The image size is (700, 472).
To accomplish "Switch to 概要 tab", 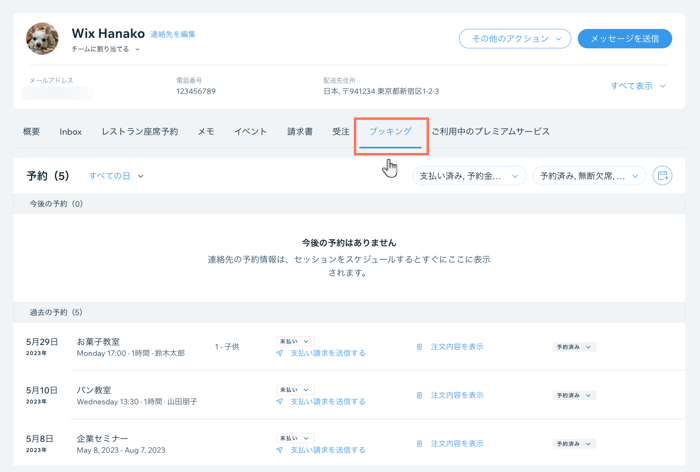I will pos(31,132).
